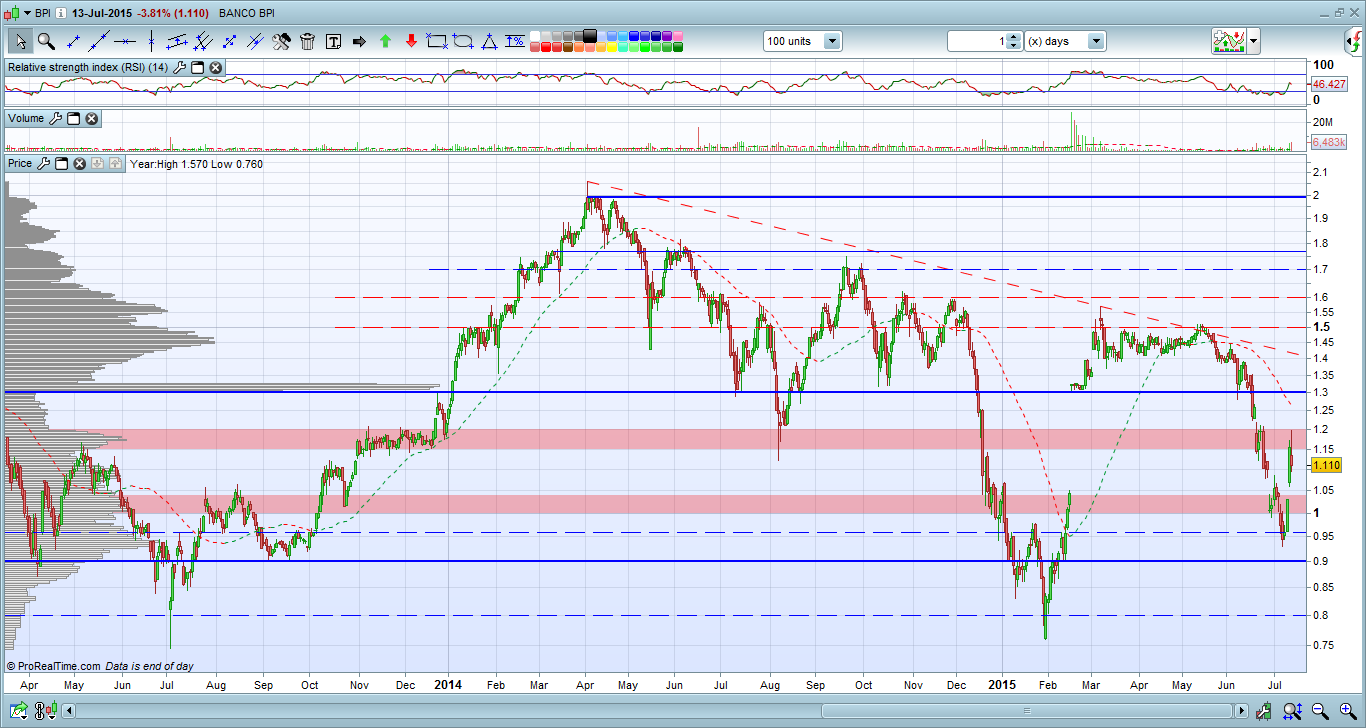The image size is (1366, 728).
Task: Open the hammer and wrench tools settings
Action: point(281,41)
